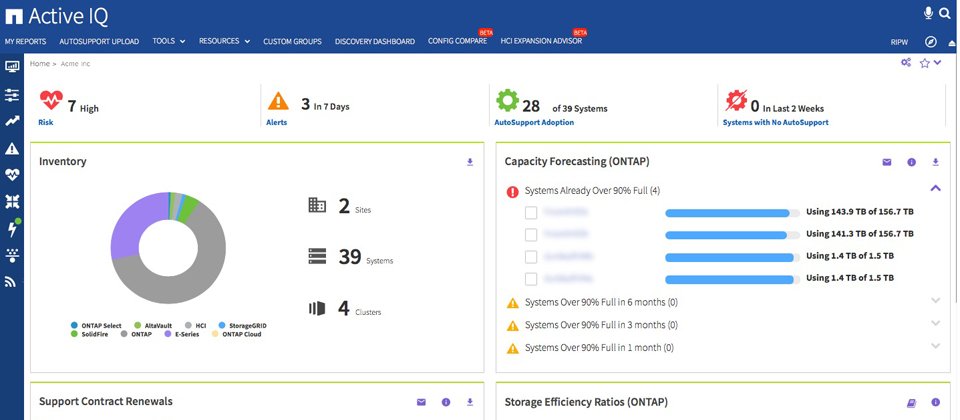Open the lightning bolt sidebar icon
Viewport: 960px width, 420px height.
(x=12, y=228)
